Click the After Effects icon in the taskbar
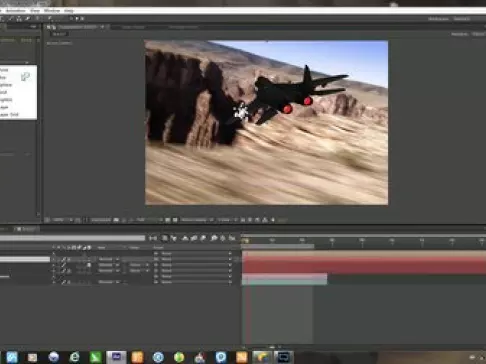This screenshot has width=486, height=364. [116, 357]
